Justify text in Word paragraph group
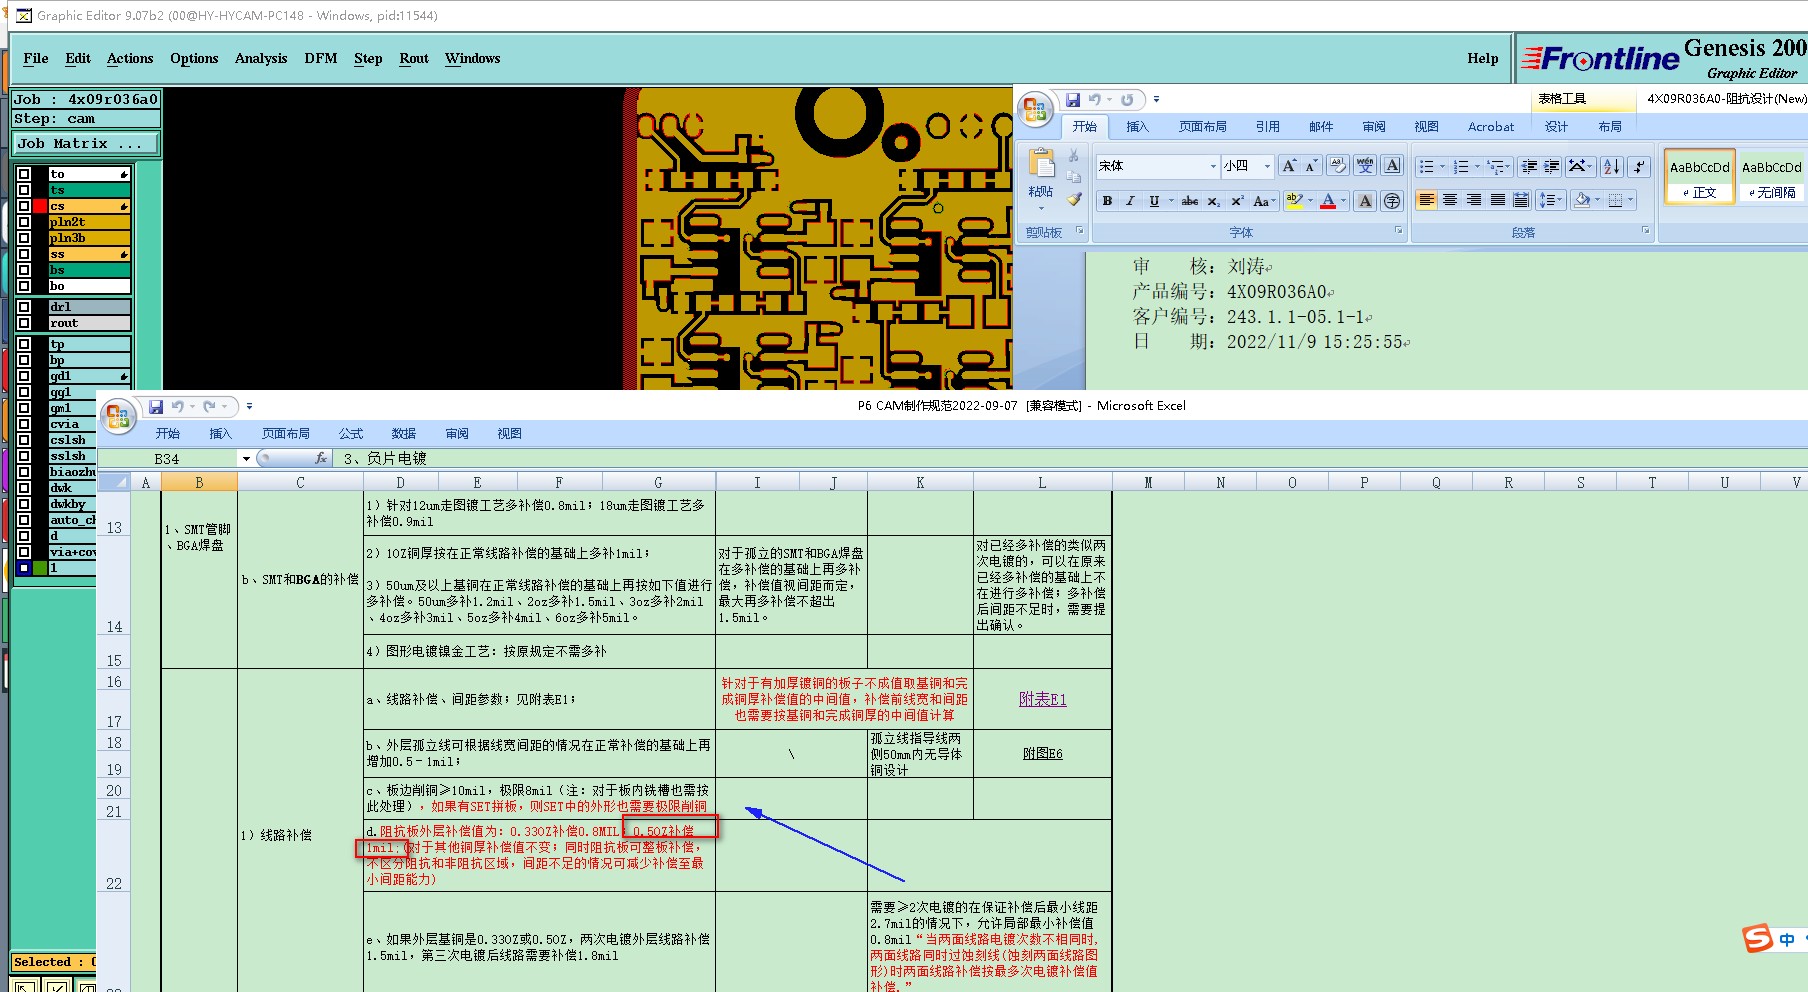This screenshot has height=992, width=1808. coord(1498,201)
